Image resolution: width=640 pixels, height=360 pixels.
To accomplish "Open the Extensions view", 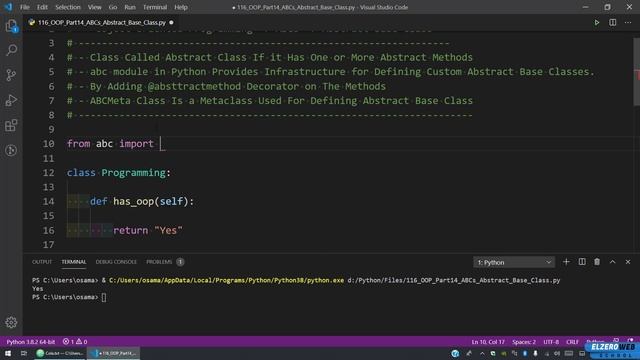I will (x=11, y=125).
